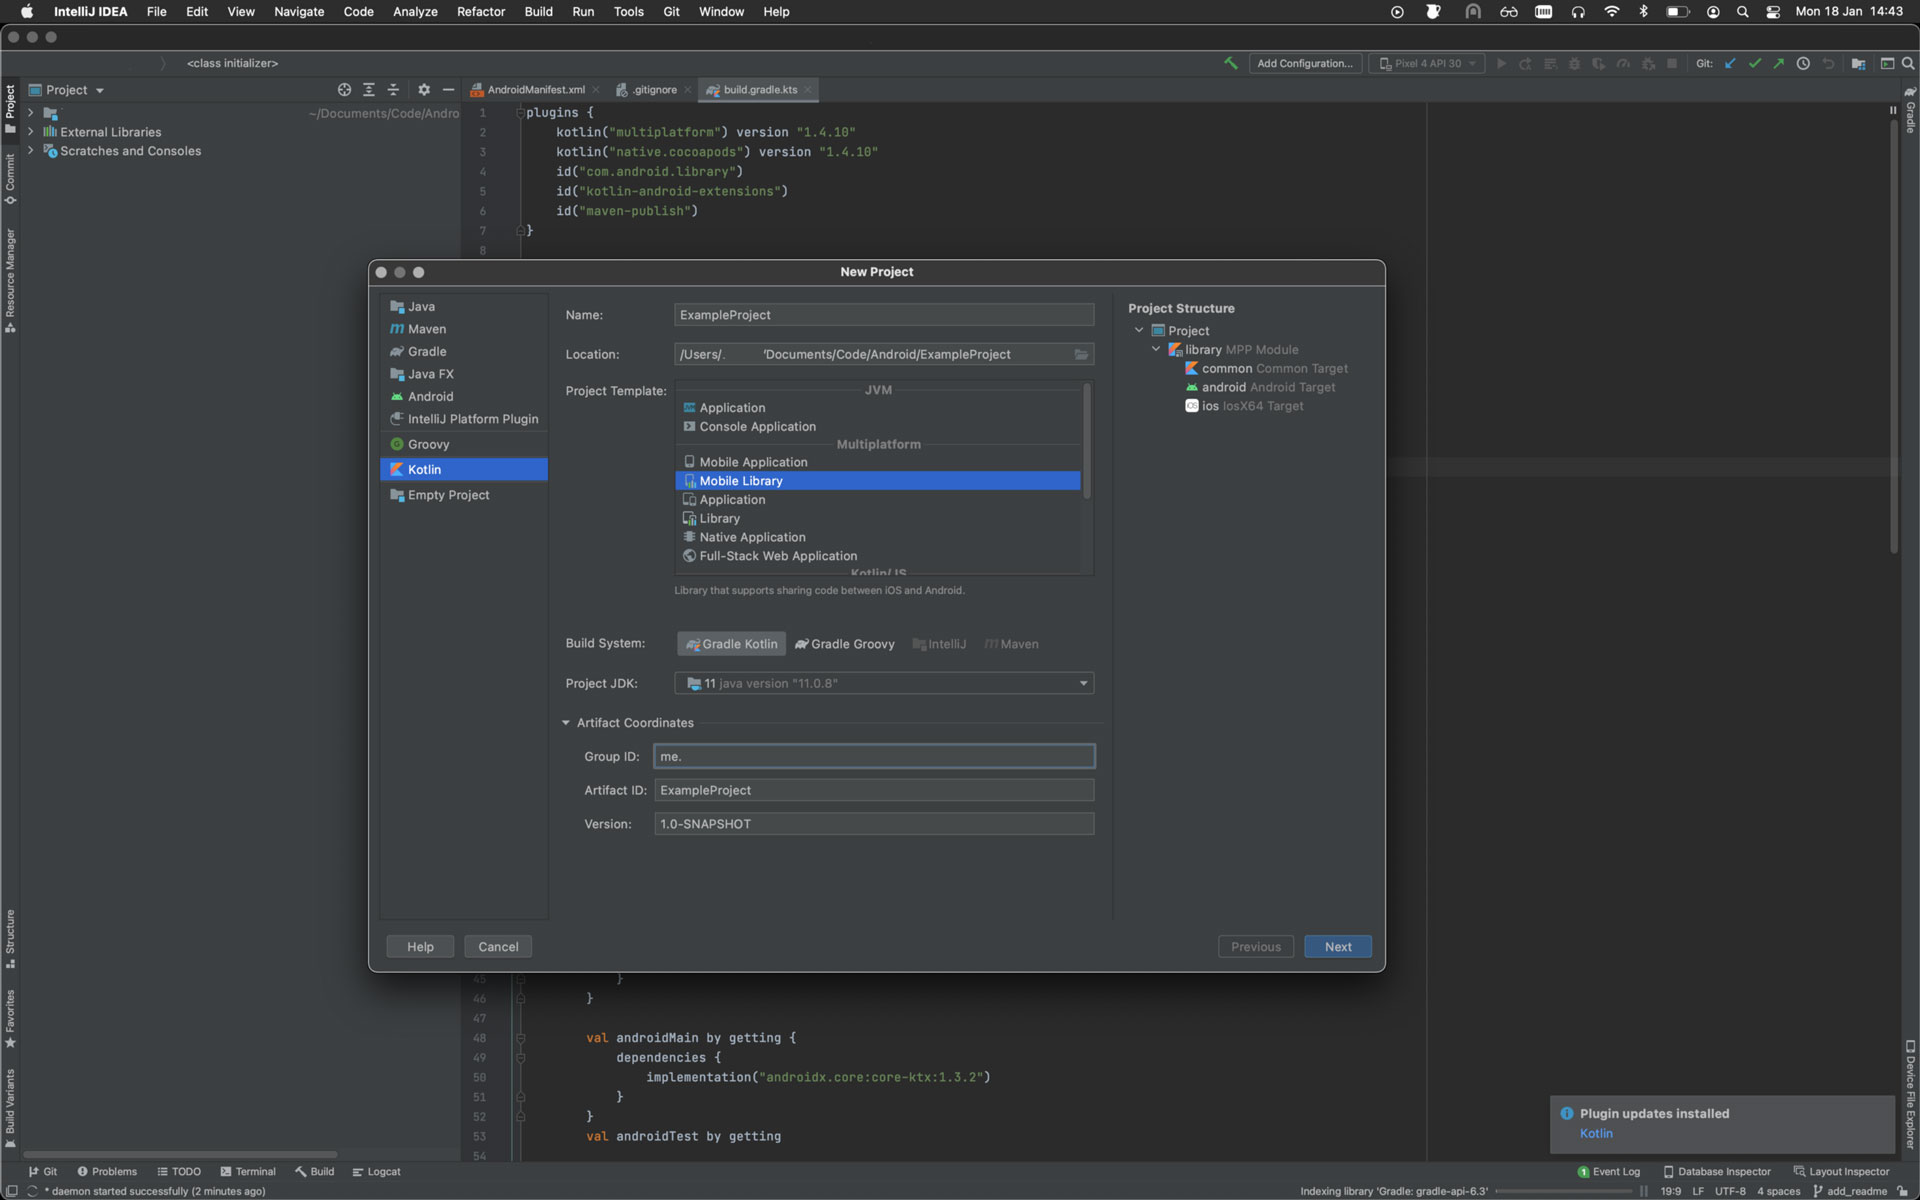Open the Project panel settings gear
Screen dimensions: 1920x1200
pyautogui.click(x=424, y=90)
